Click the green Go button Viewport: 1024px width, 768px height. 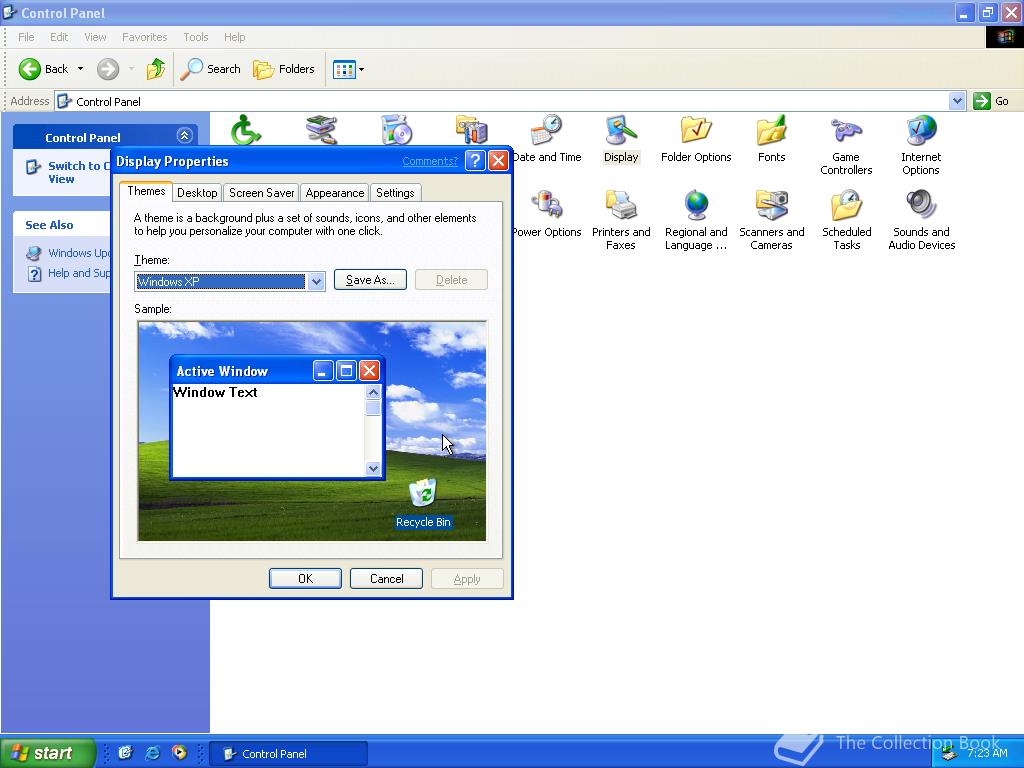(x=991, y=101)
